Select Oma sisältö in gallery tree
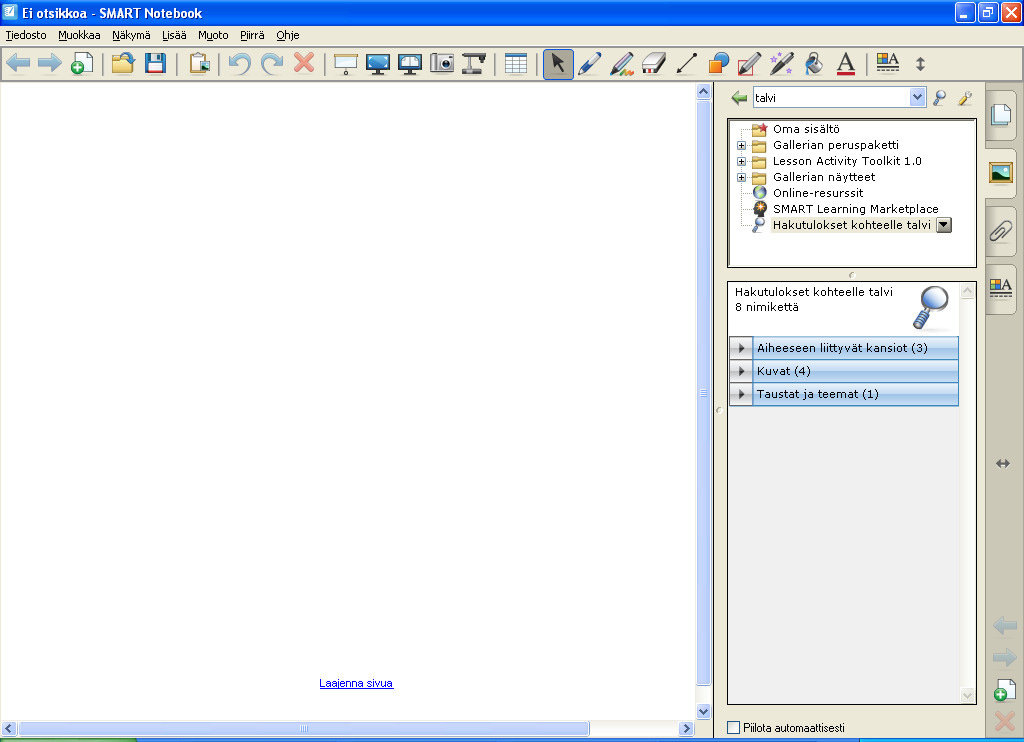Viewport: 1024px width, 742px height. (x=806, y=129)
